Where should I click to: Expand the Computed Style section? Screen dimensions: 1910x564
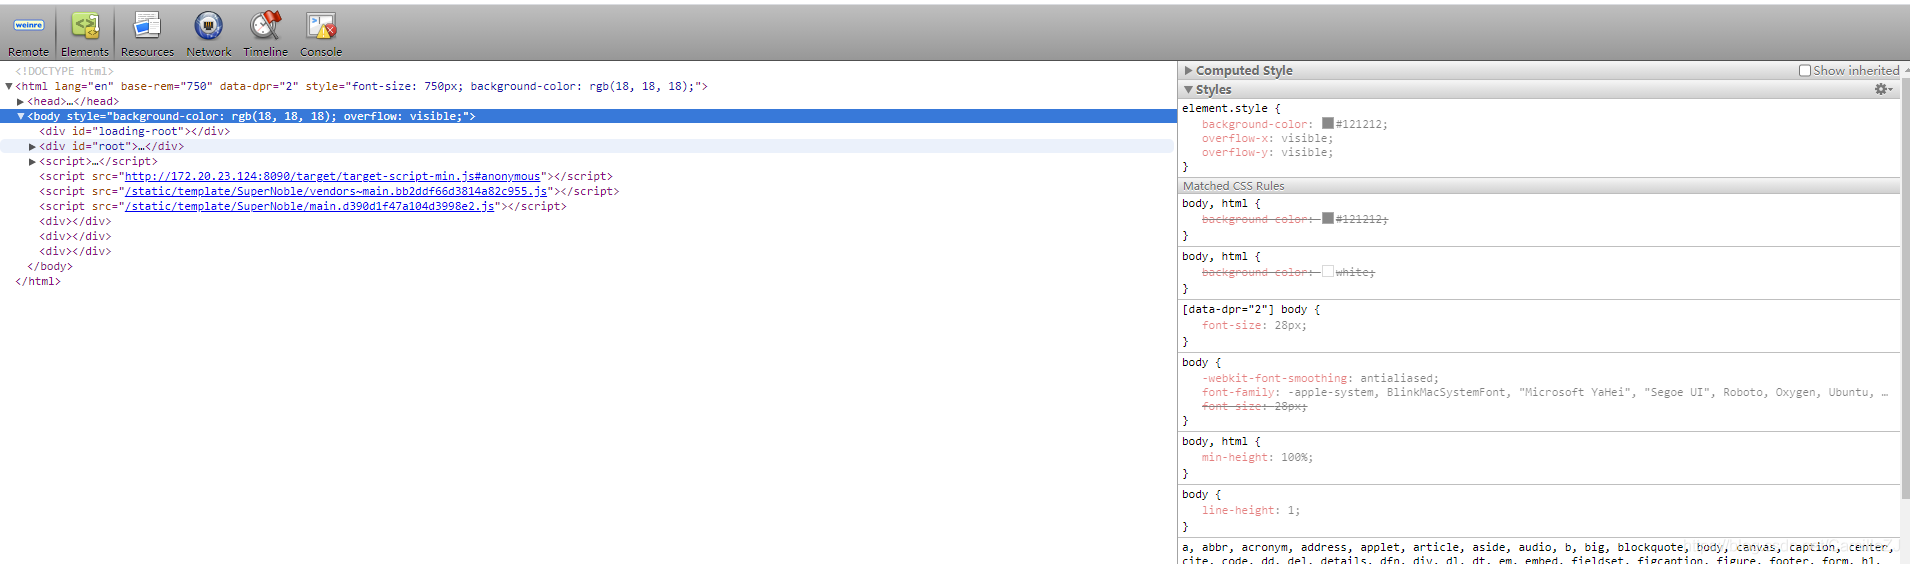(1189, 71)
